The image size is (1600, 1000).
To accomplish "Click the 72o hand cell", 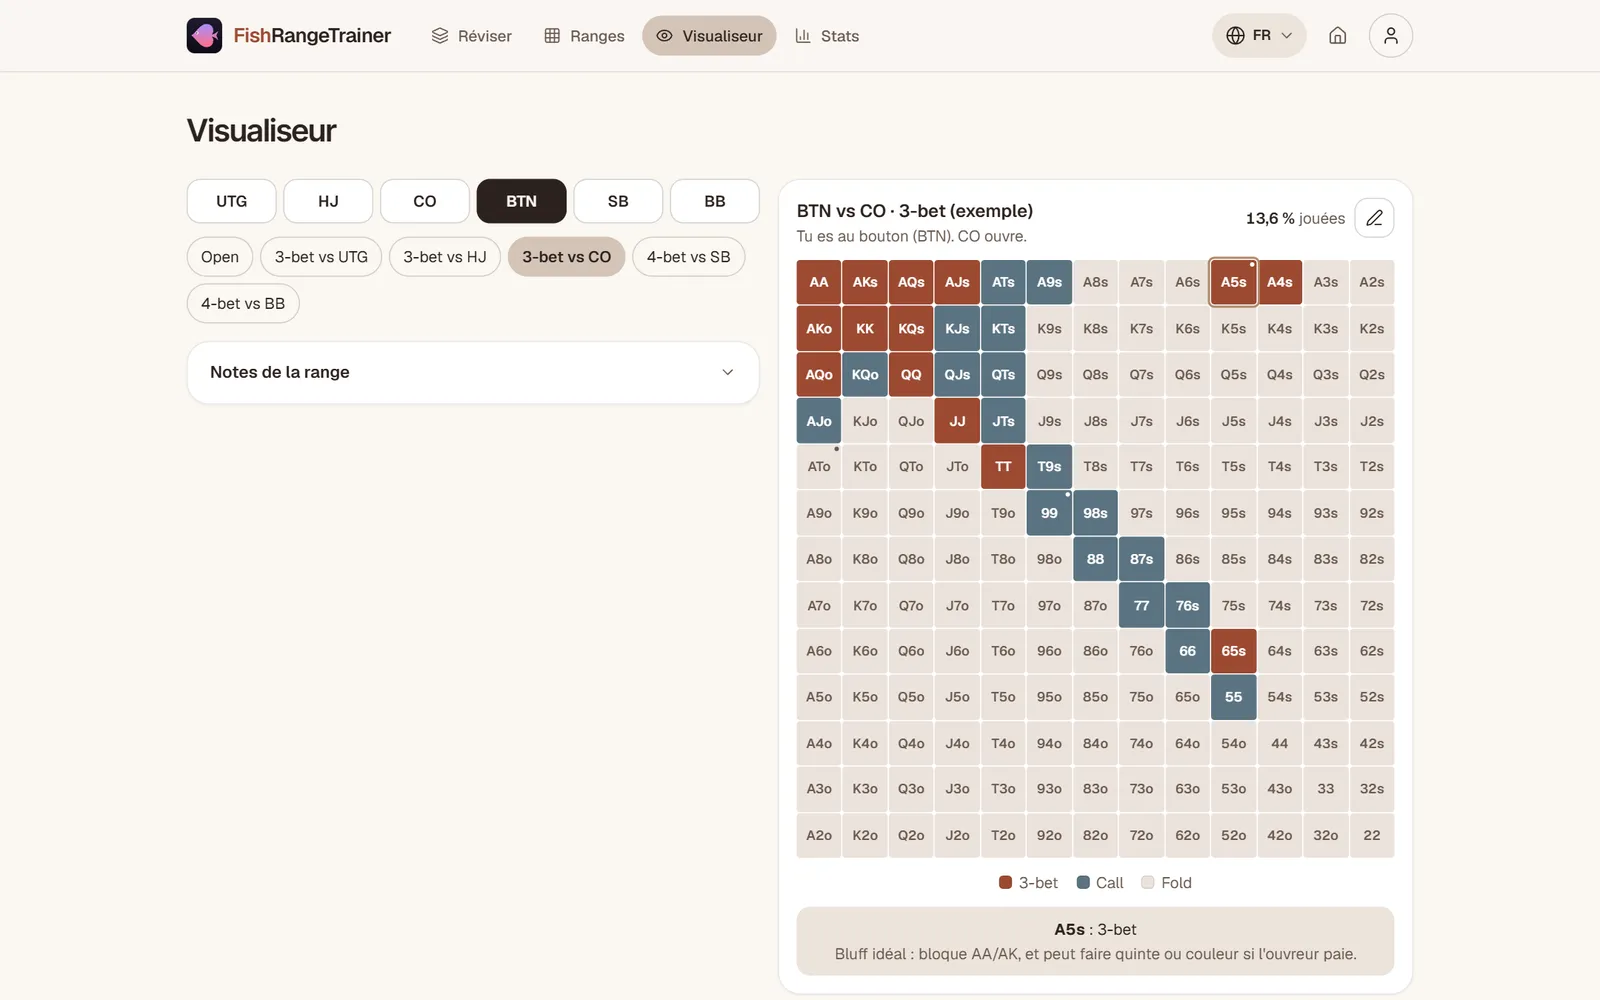I will click(x=1141, y=835).
